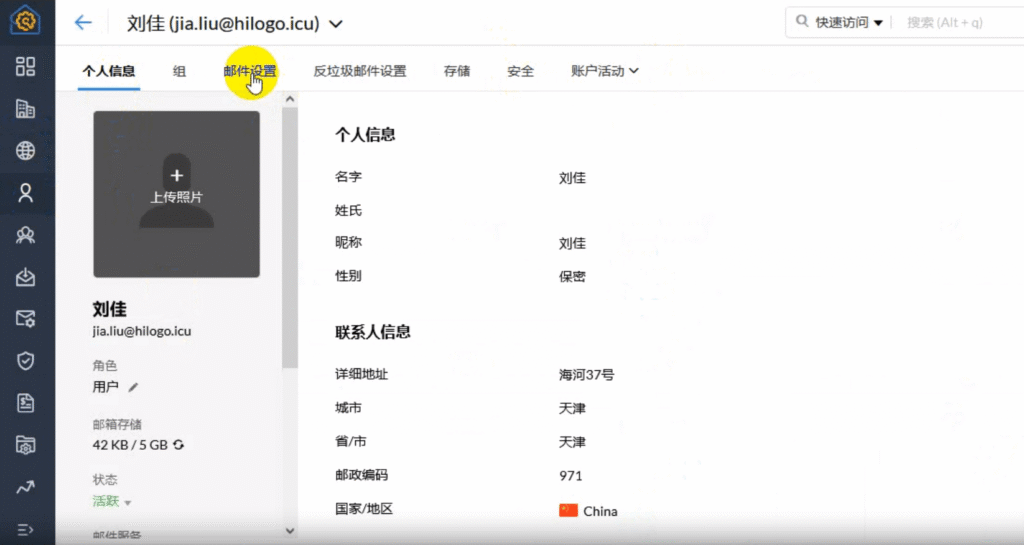Open the user switcher chevron next to jia.liu@hilogo.icu
The image size is (1024, 545).
coord(336,23)
